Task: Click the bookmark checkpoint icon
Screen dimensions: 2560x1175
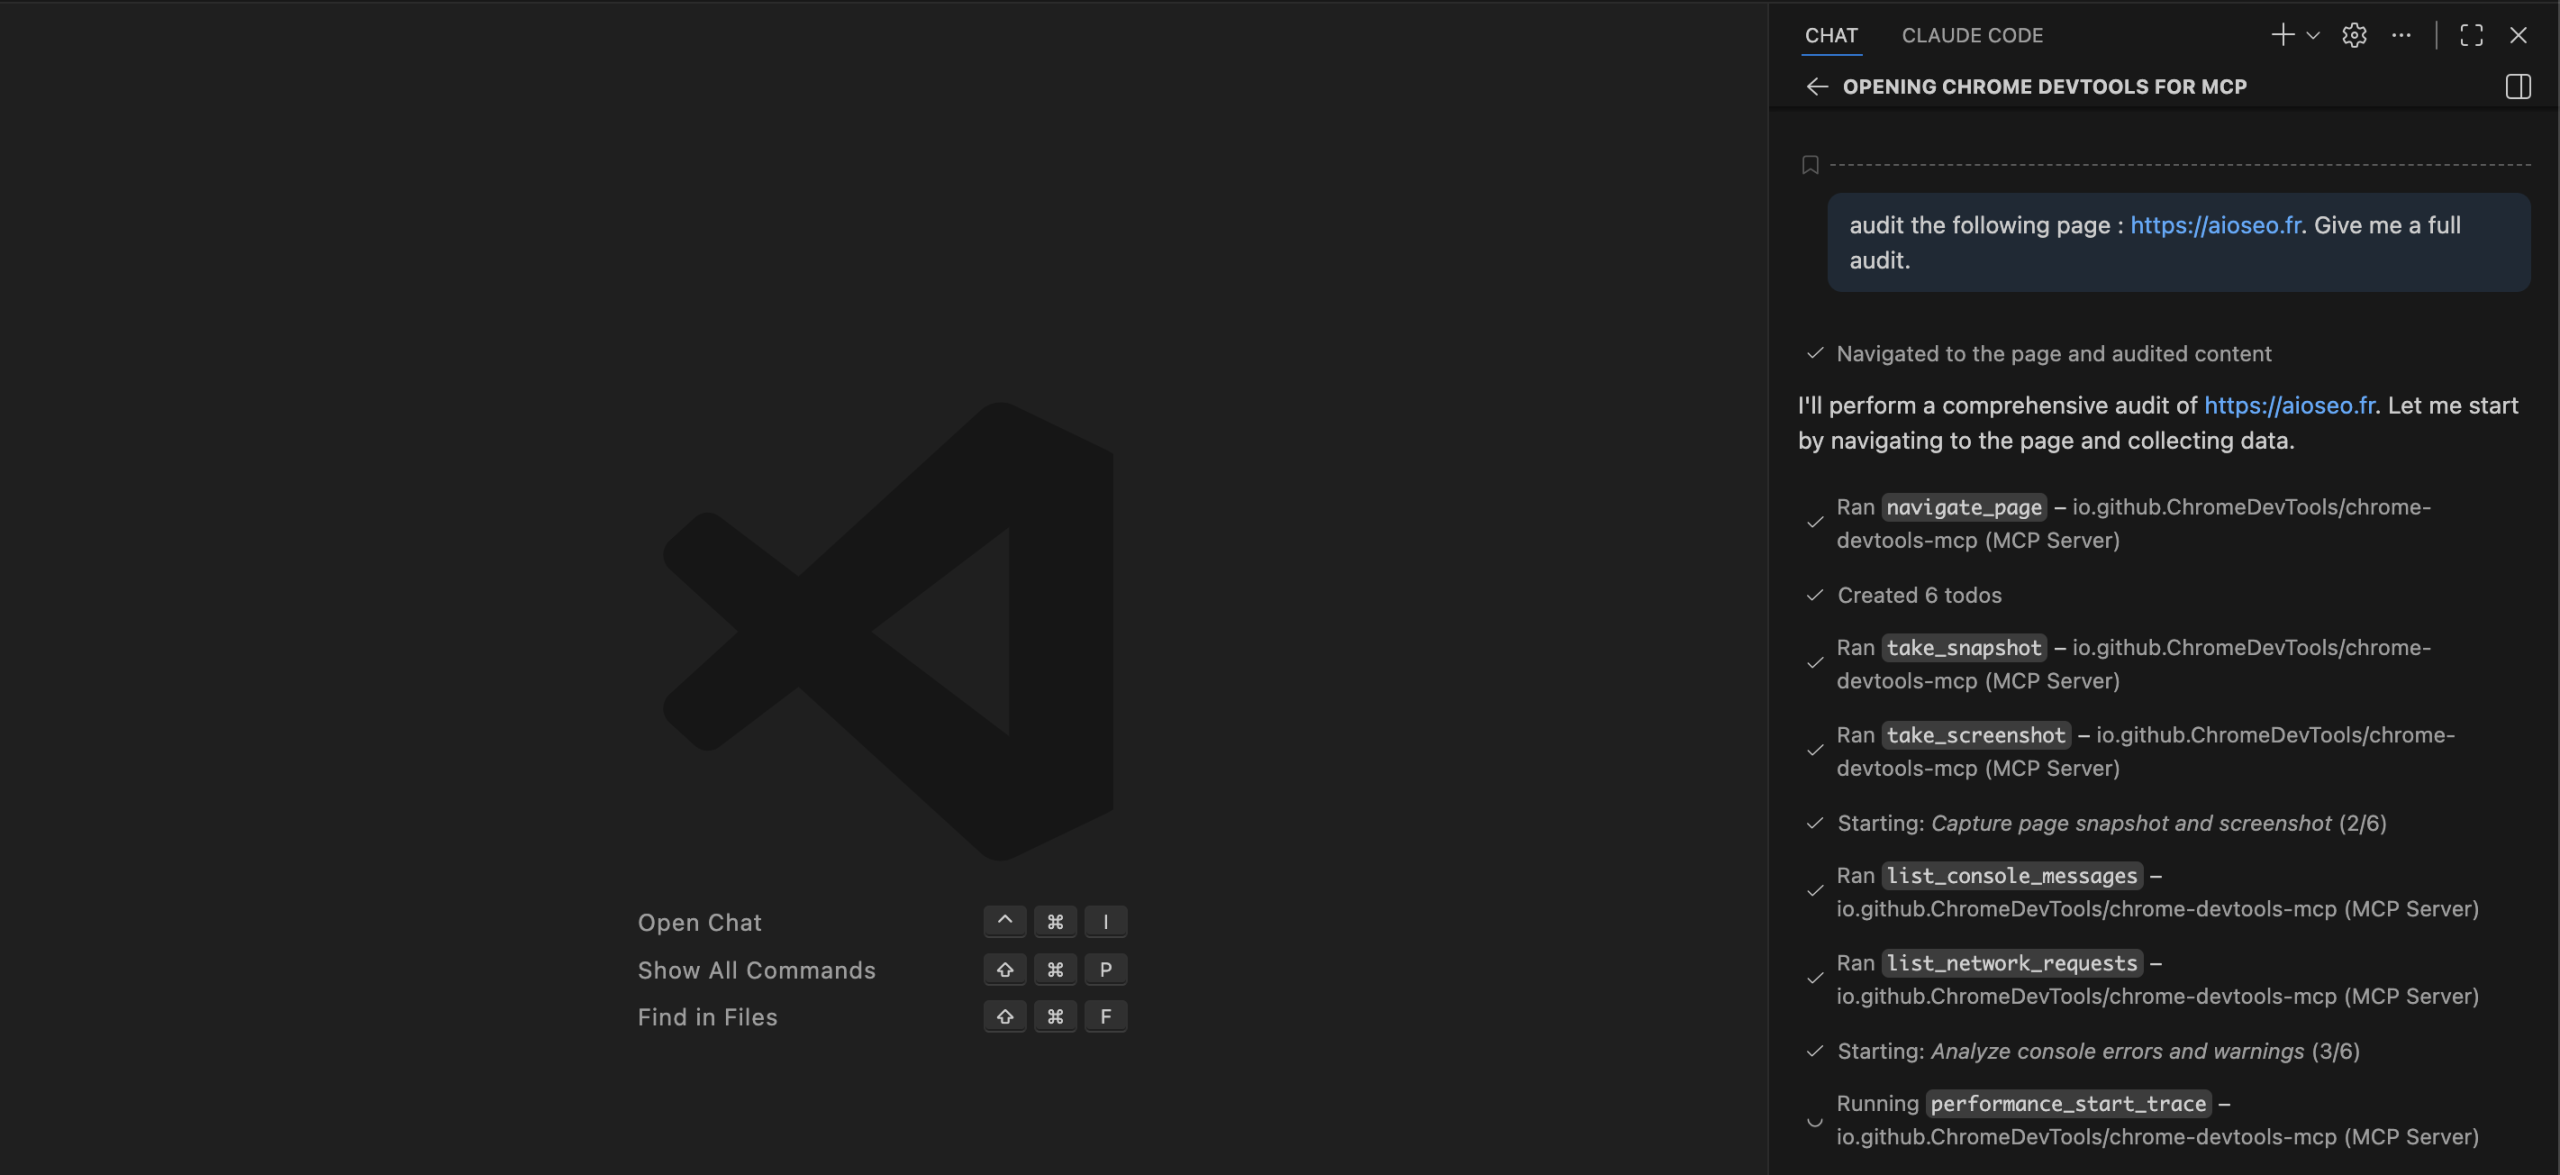Action: coord(1810,165)
